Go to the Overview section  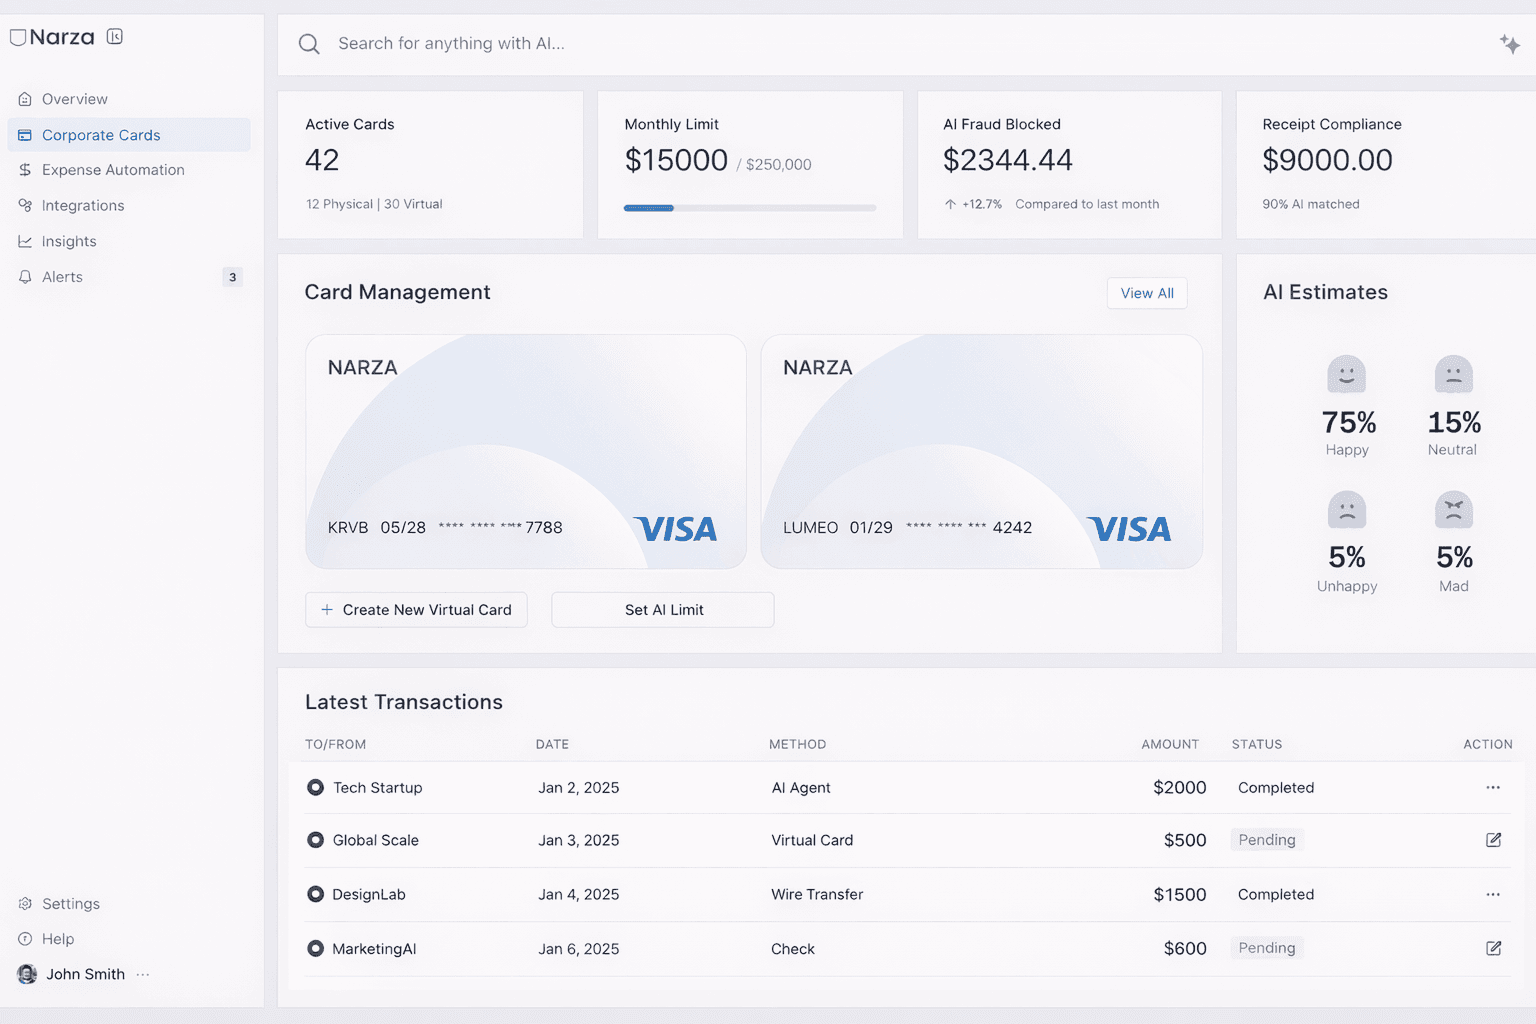(x=74, y=99)
